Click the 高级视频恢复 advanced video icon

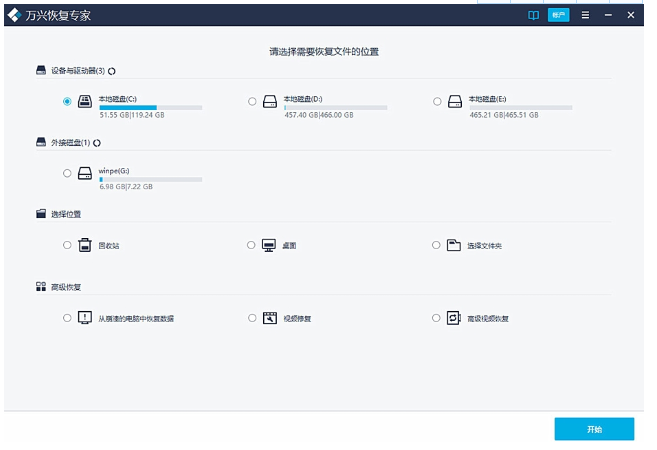point(454,318)
